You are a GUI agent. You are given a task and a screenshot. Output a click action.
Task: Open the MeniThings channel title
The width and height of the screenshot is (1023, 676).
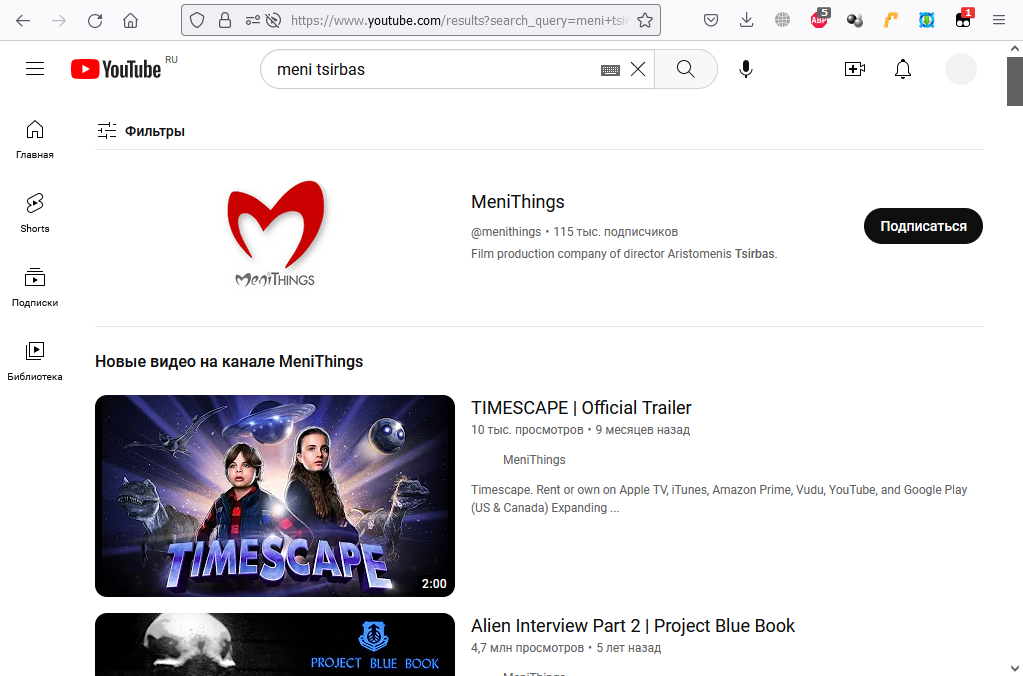[x=517, y=202]
